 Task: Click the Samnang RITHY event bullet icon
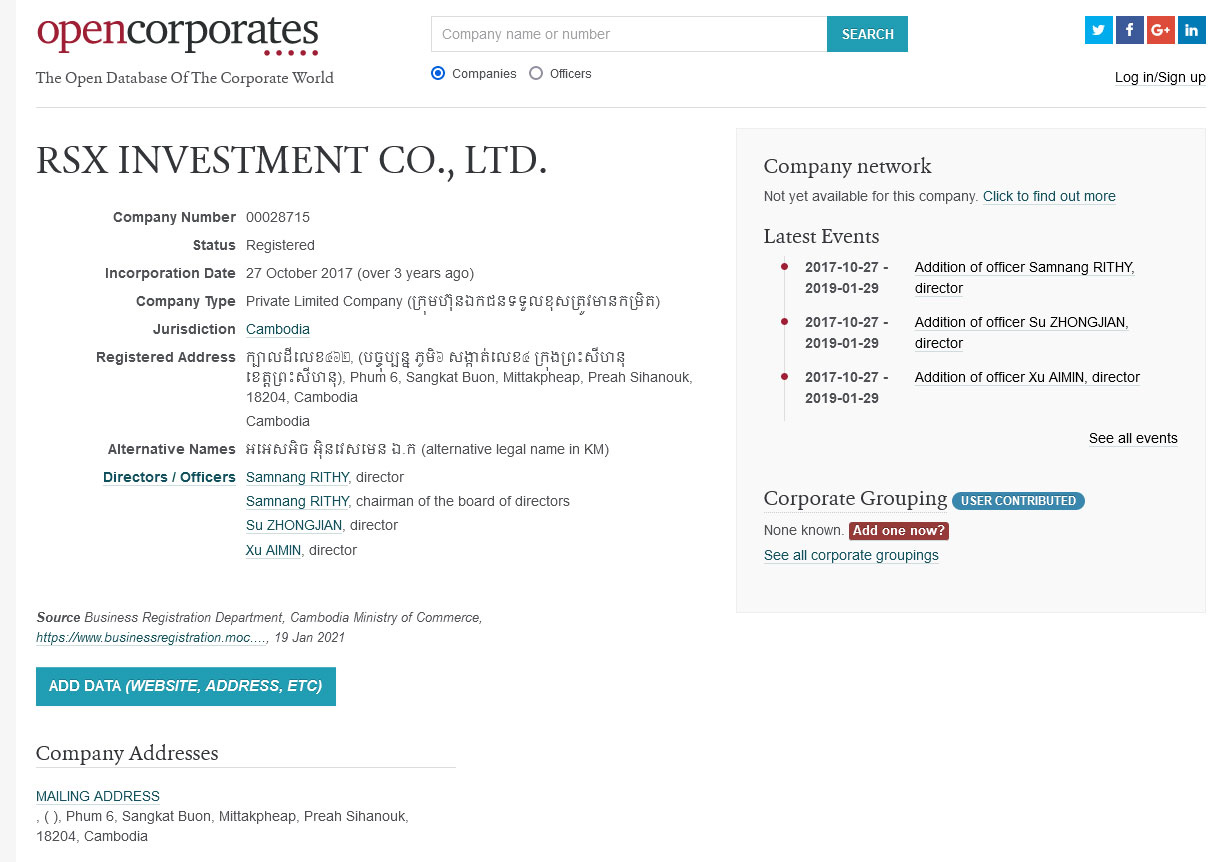(784, 266)
